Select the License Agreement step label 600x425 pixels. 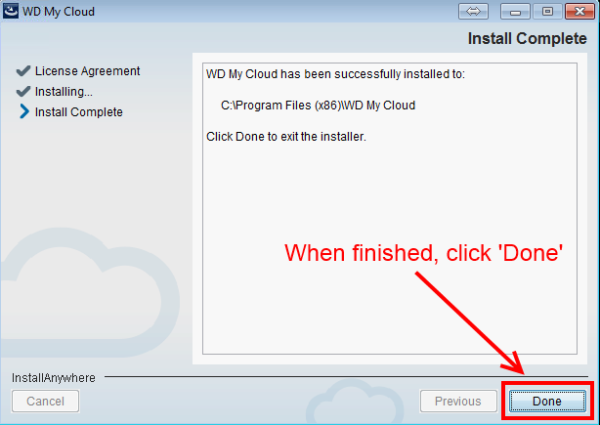pyautogui.click(x=87, y=71)
